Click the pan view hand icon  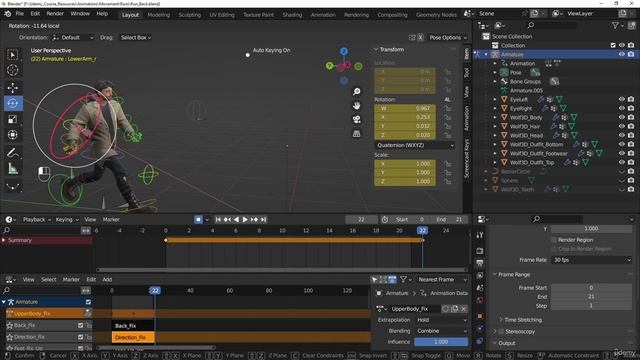356,106
